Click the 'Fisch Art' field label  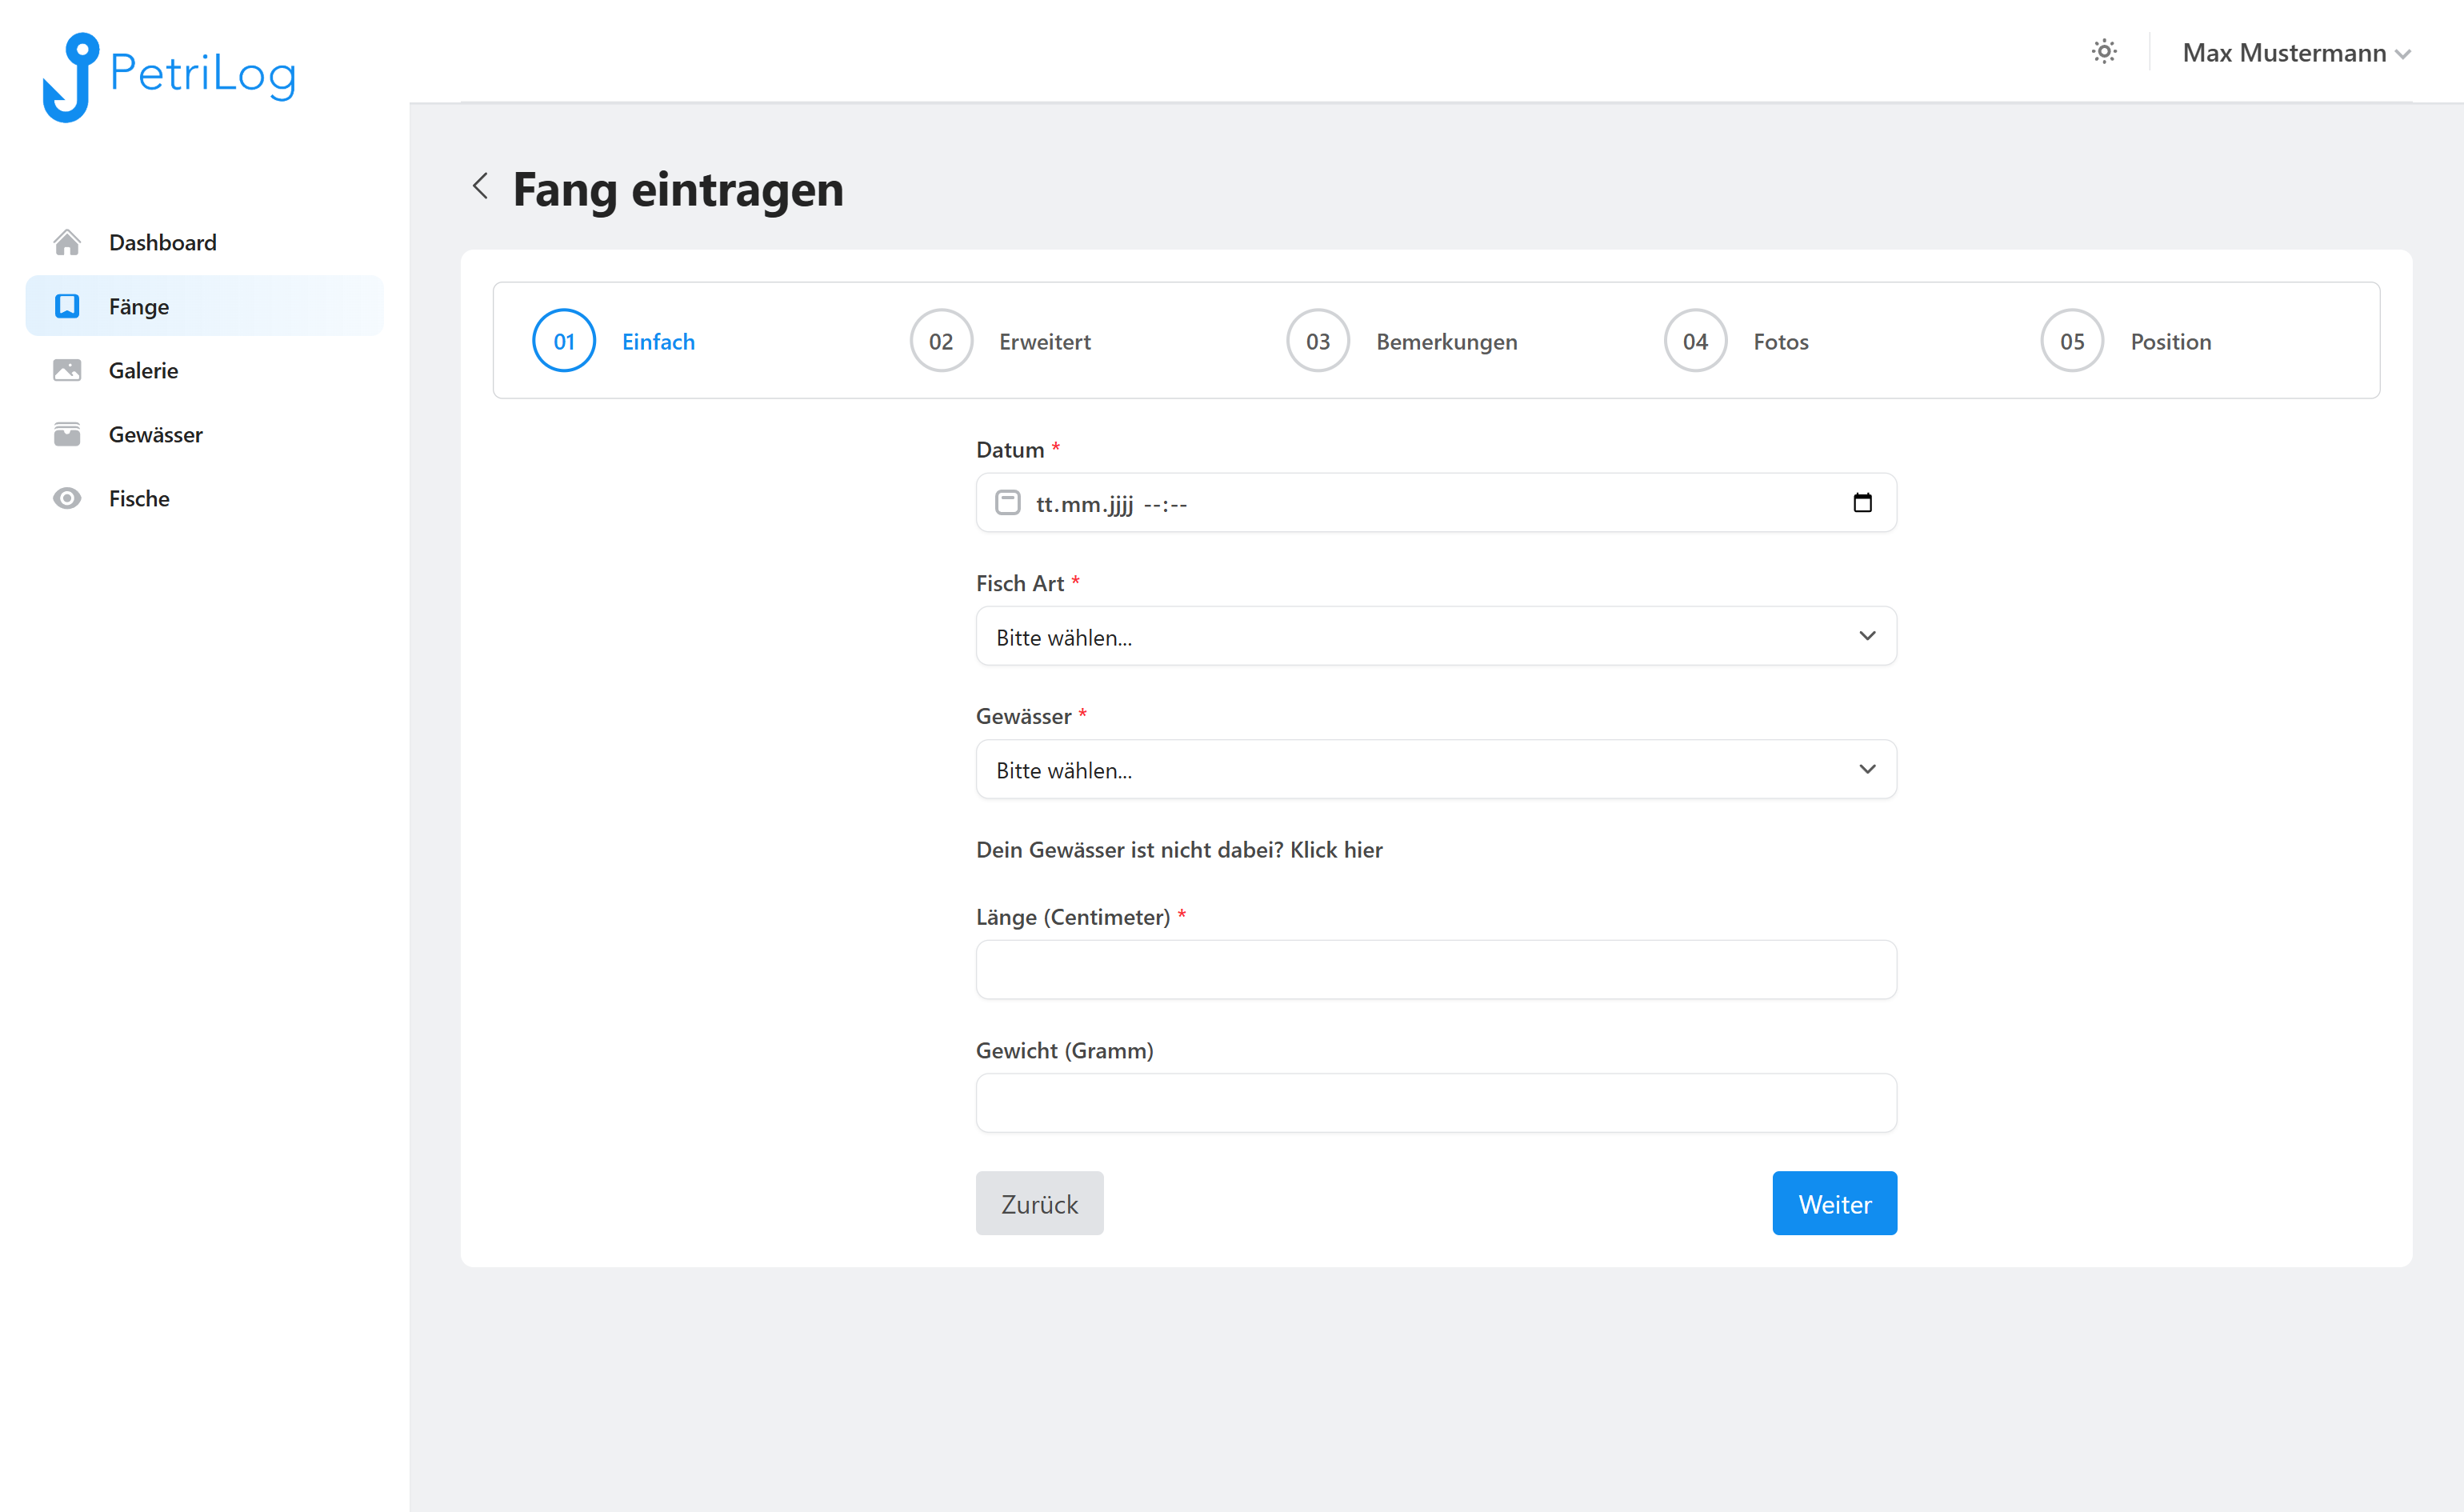pyautogui.click(x=1020, y=583)
